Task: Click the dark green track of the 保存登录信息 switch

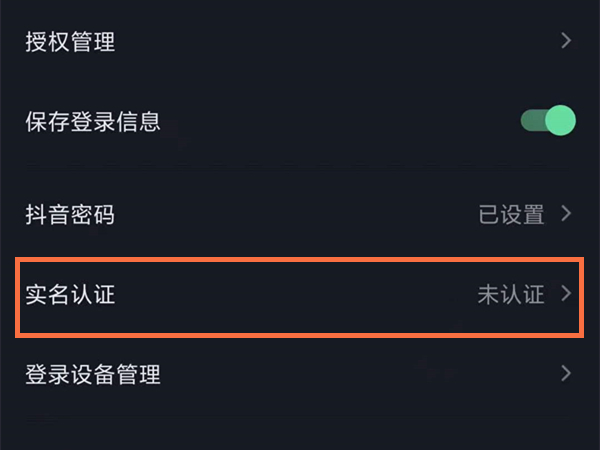Action: coord(531,121)
